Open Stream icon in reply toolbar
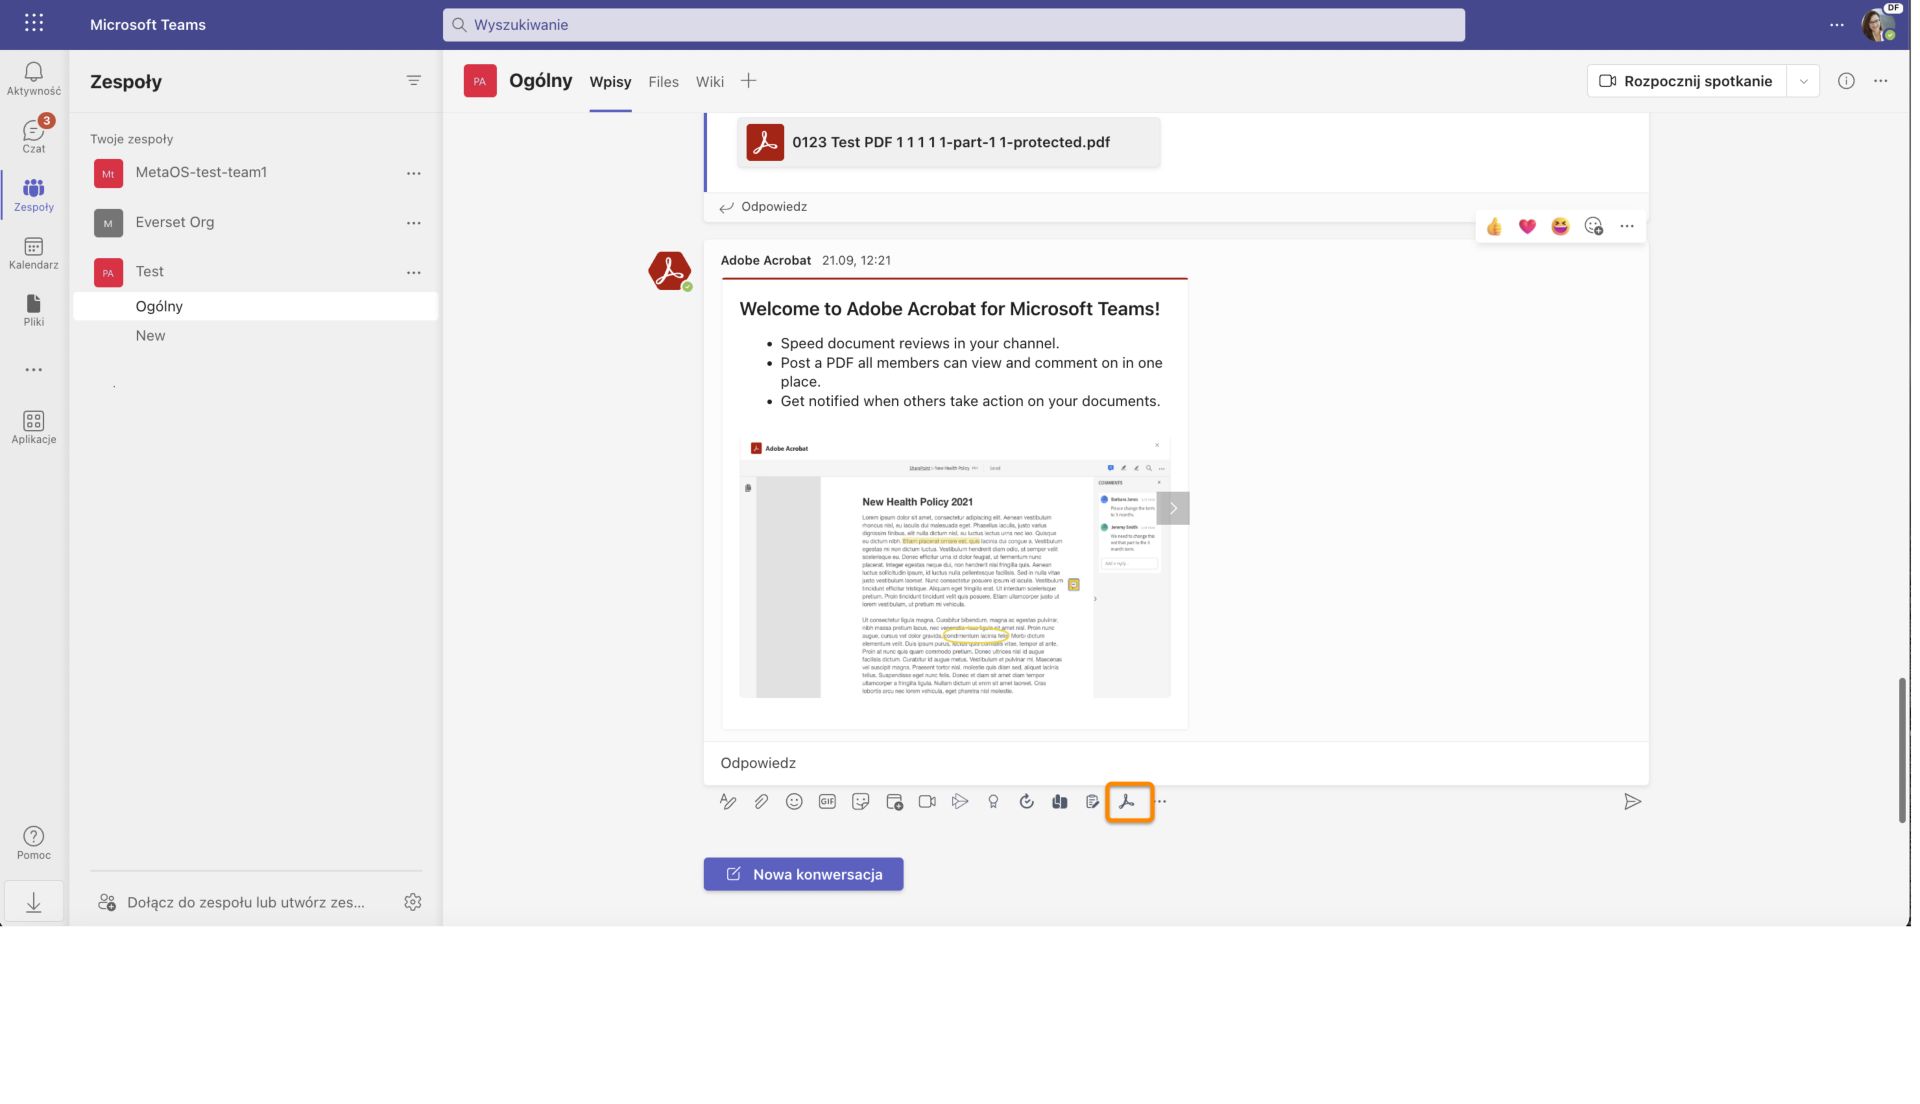The width and height of the screenshot is (1920, 1104). coord(960,802)
